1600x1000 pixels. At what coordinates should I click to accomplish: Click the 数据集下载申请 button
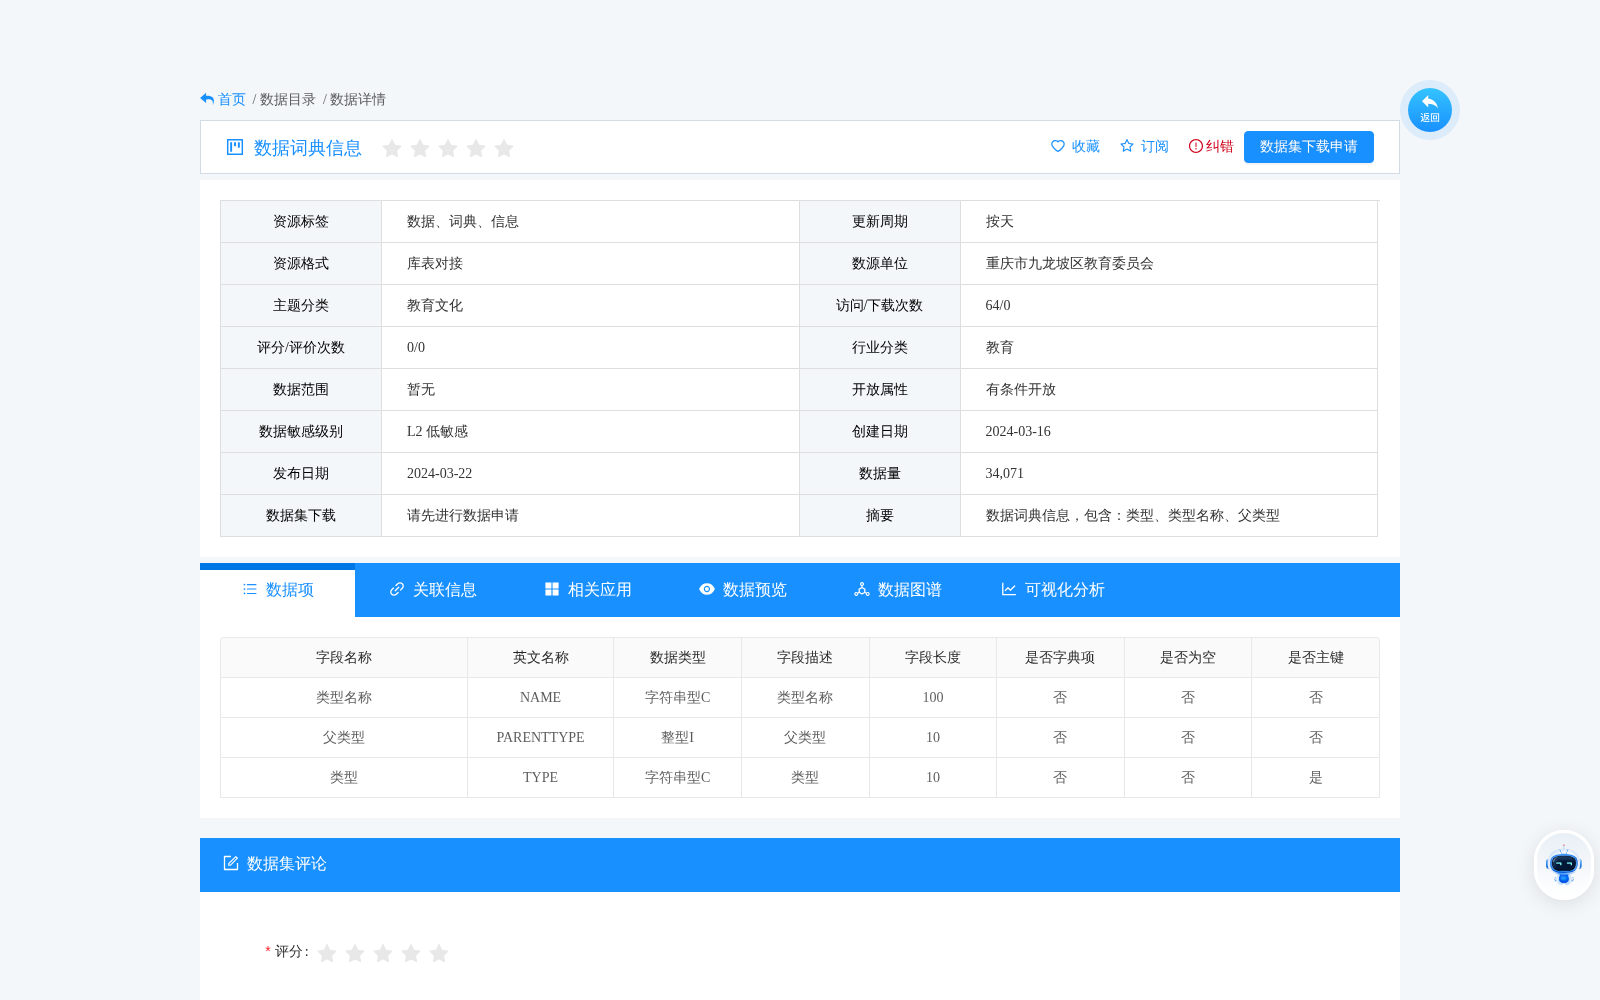[x=1308, y=146]
